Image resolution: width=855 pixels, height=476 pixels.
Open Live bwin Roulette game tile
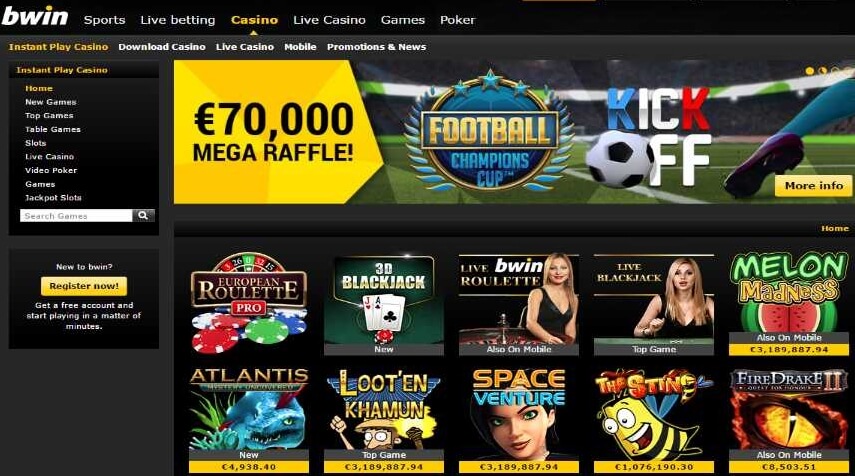[519, 304]
